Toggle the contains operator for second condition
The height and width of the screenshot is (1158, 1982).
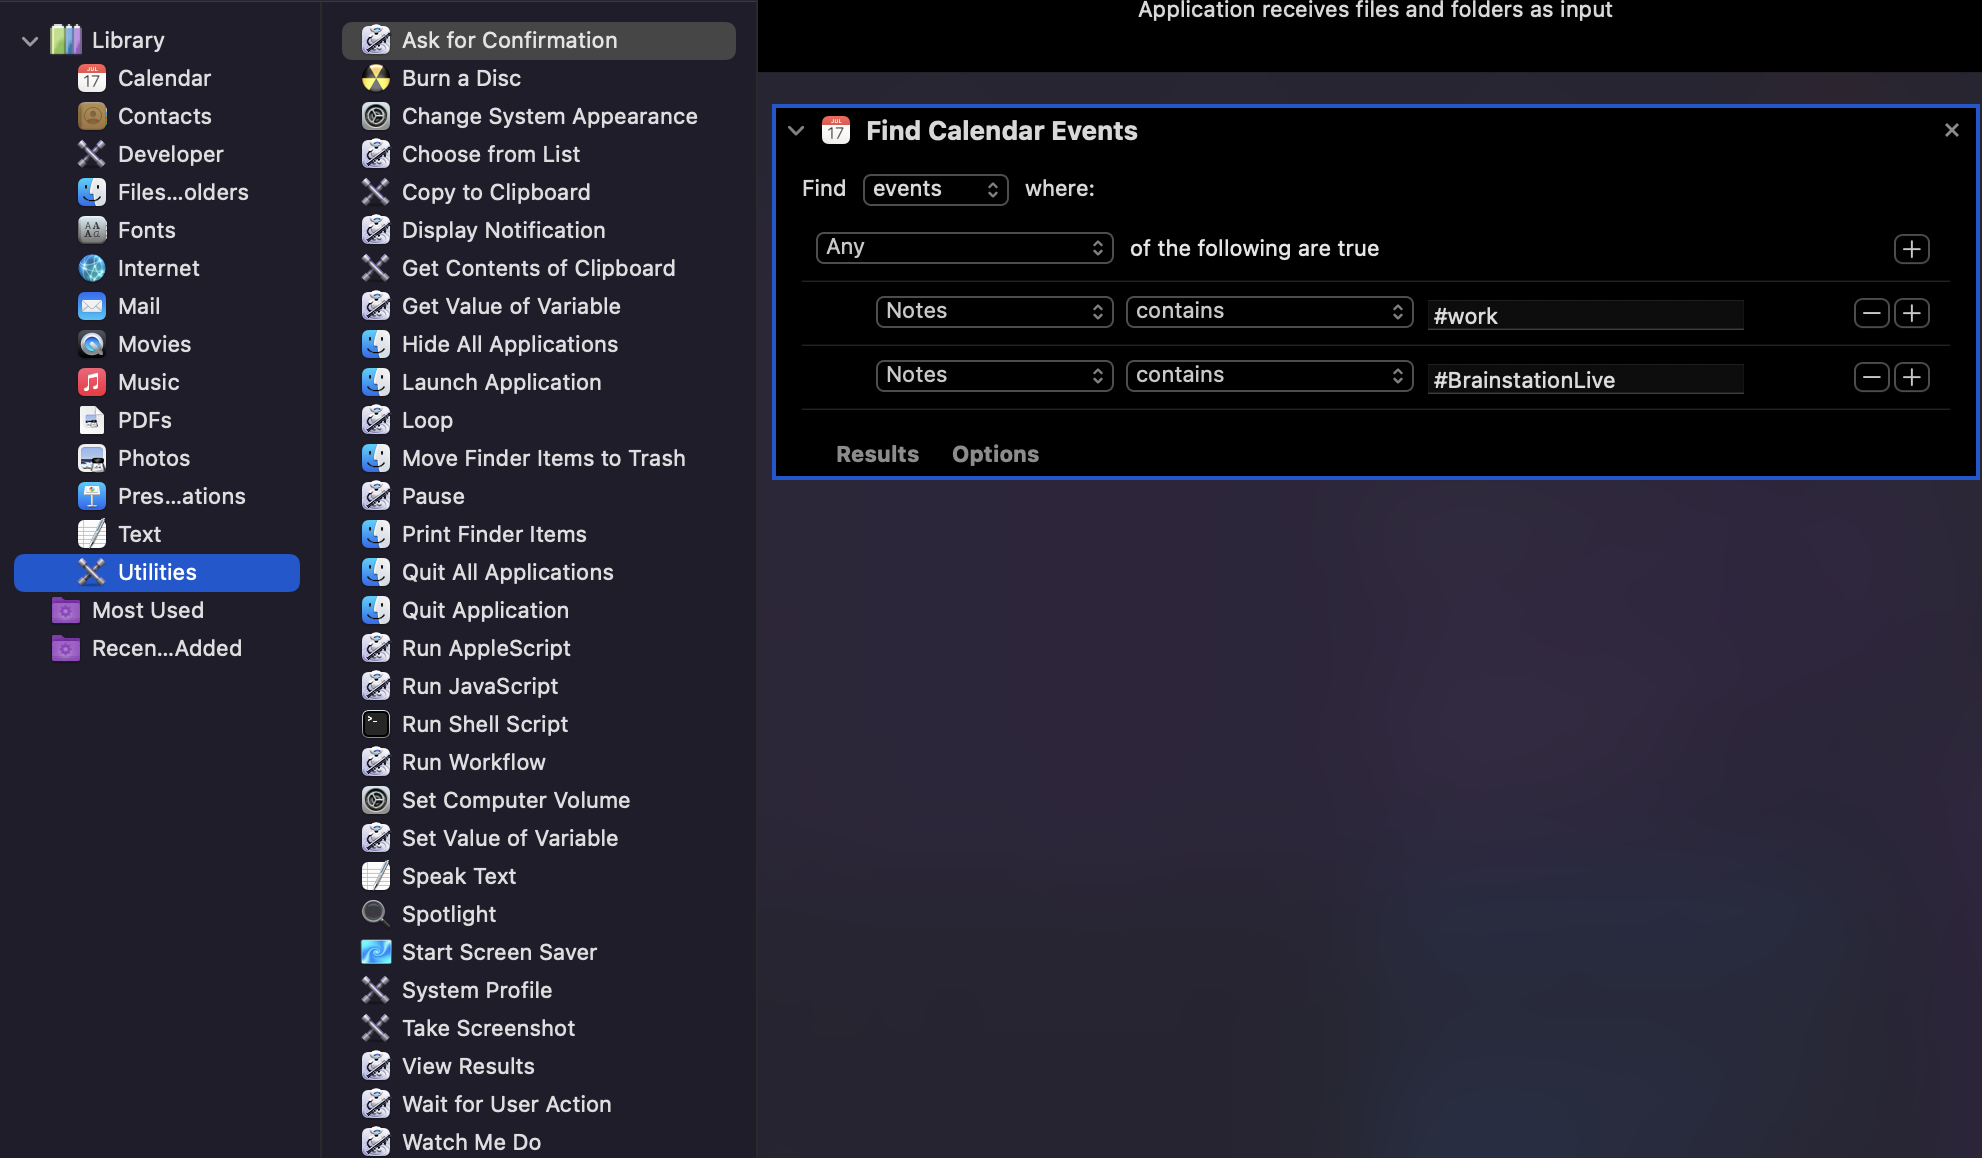[1267, 375]
